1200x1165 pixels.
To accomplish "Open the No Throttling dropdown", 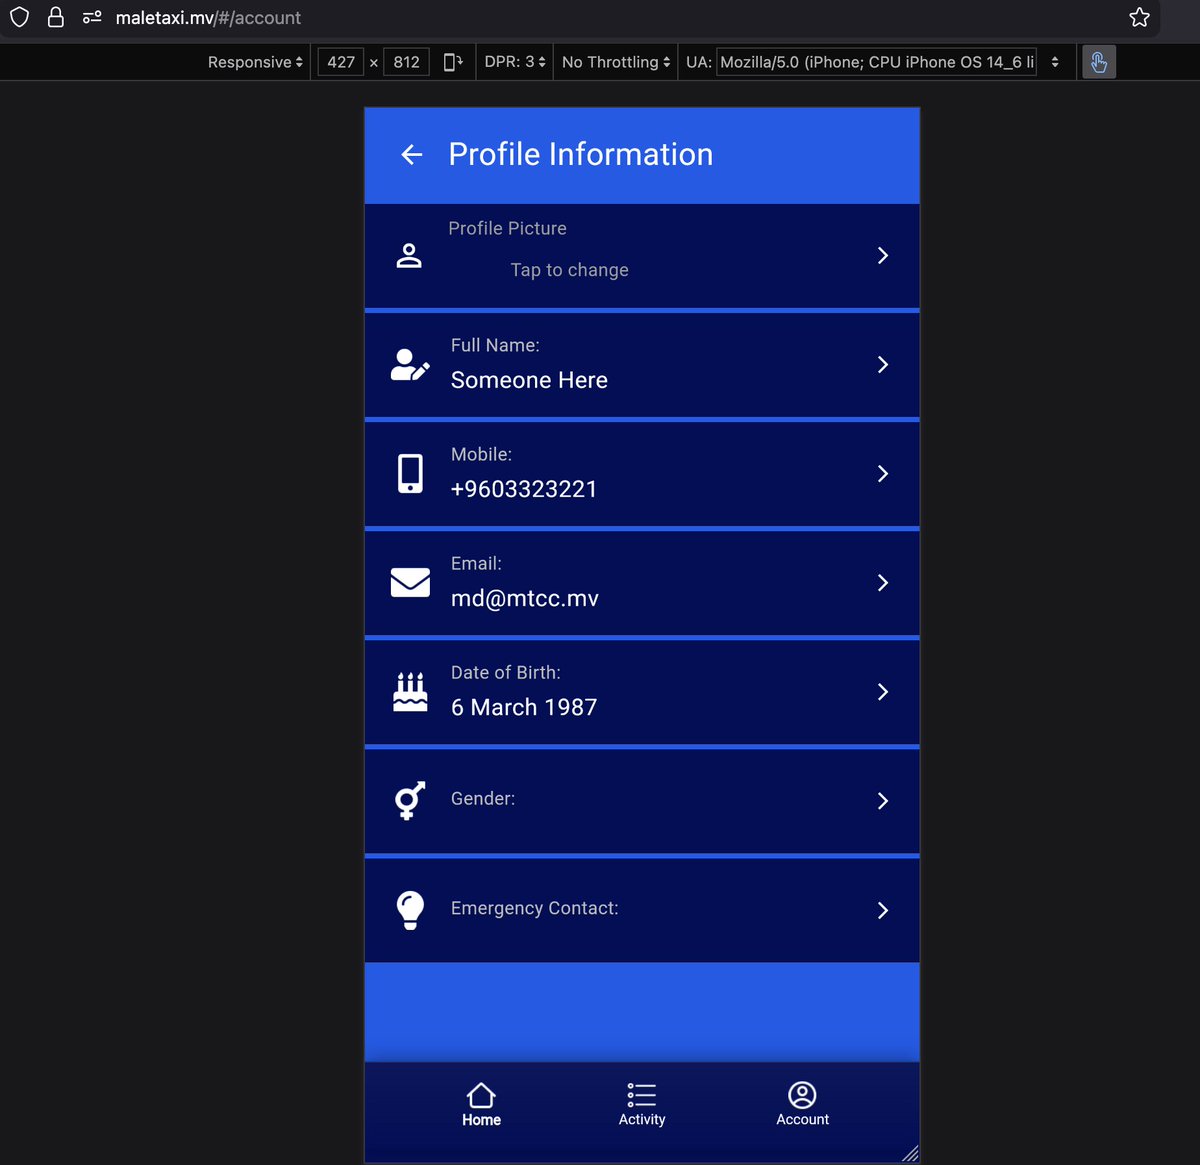I will (616, 62).
